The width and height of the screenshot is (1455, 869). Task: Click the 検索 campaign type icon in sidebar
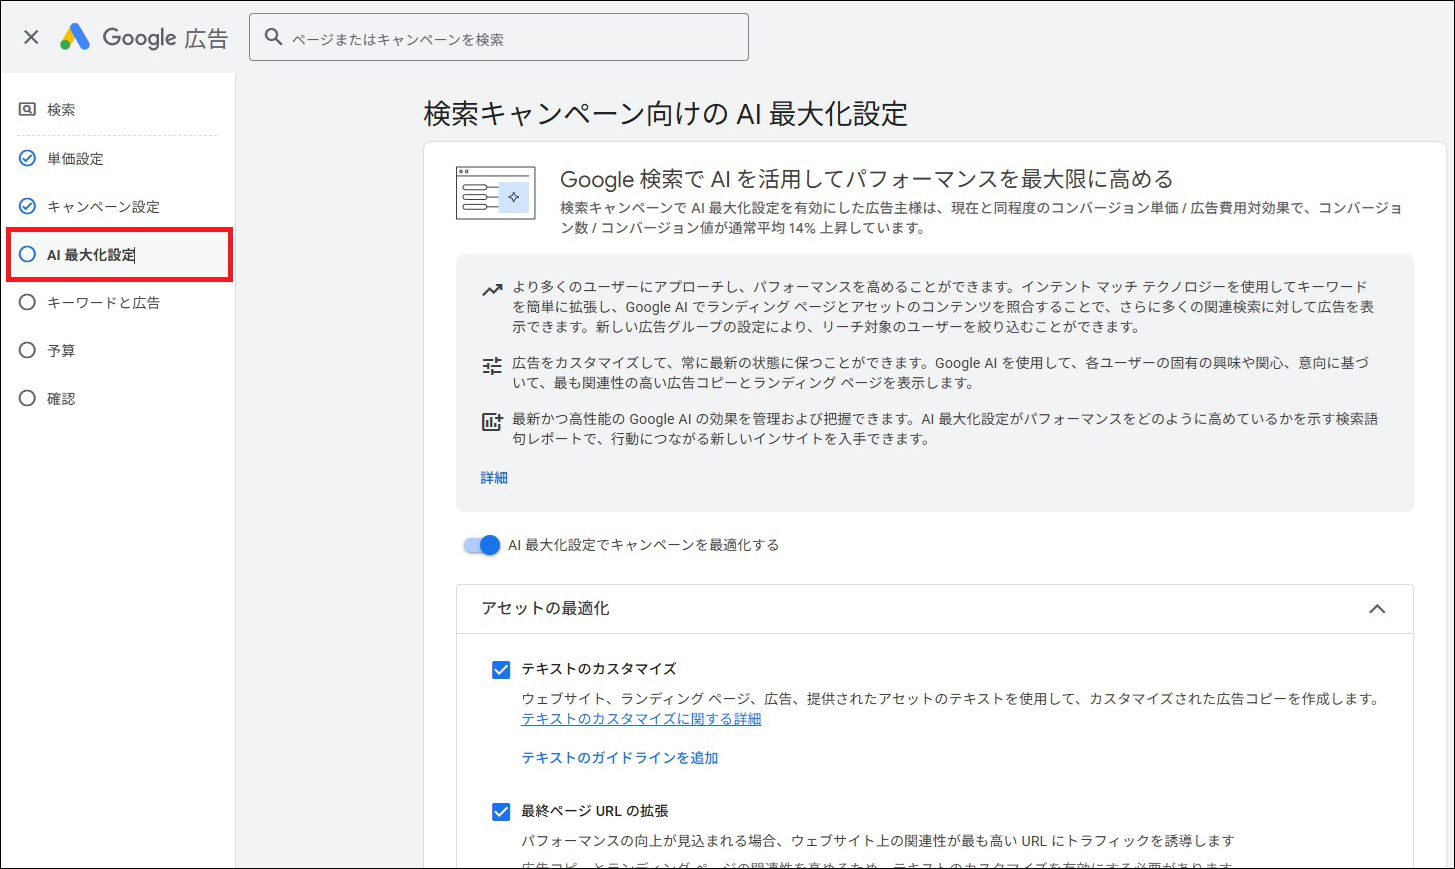tap(28, 110)
